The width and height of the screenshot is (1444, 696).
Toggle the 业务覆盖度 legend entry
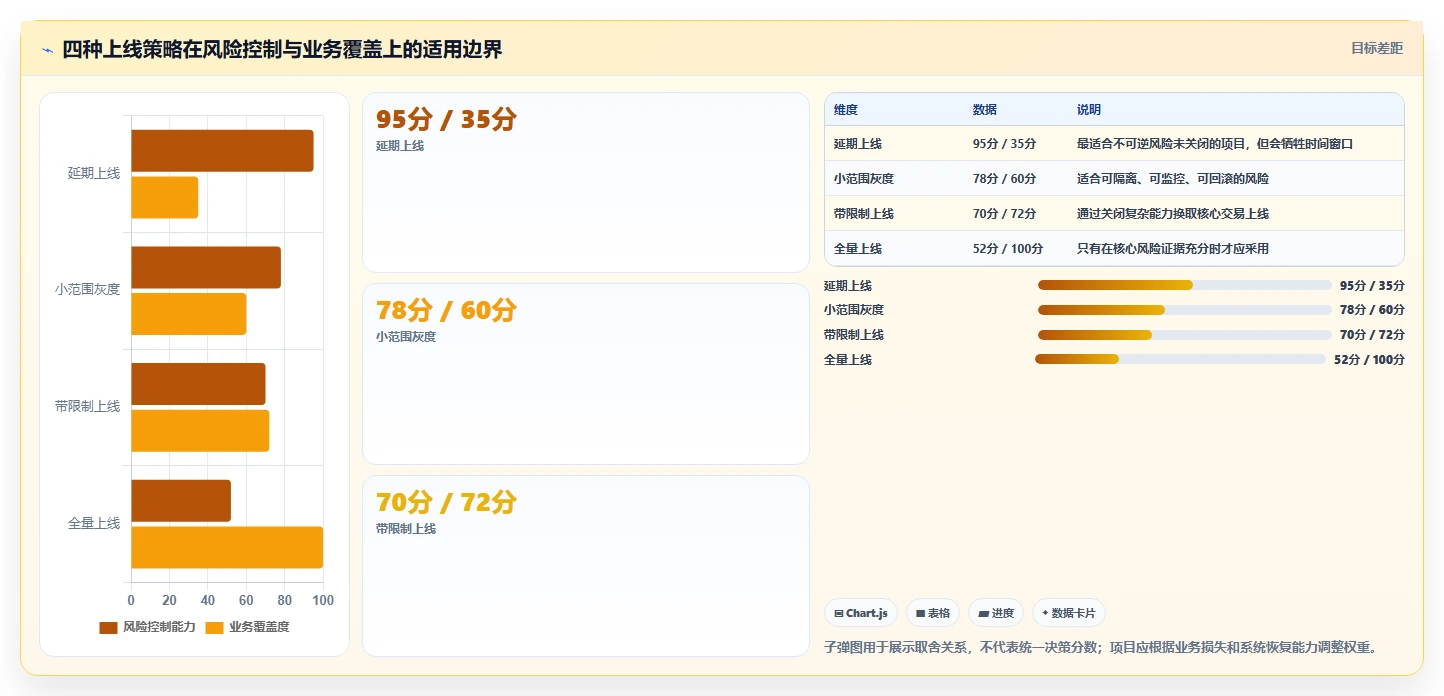pyautogui.click(x=247, y=627)
